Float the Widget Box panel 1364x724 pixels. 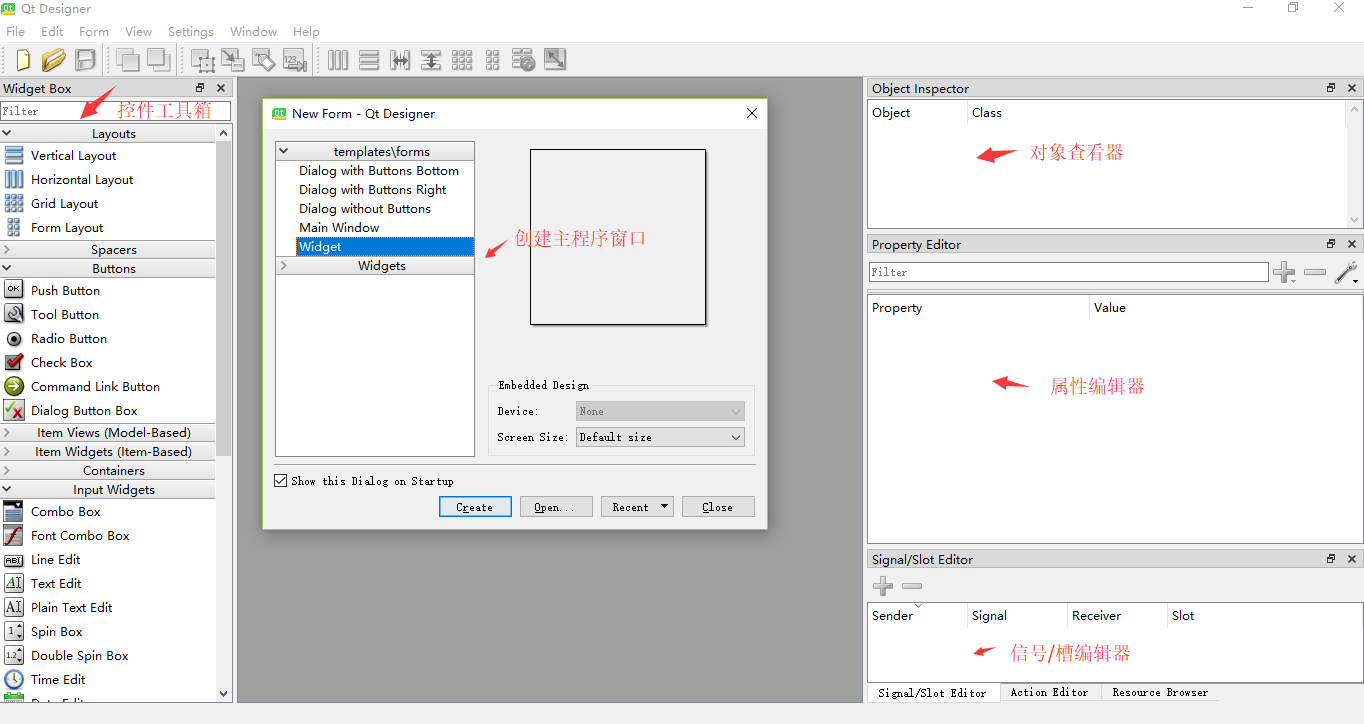200,88
